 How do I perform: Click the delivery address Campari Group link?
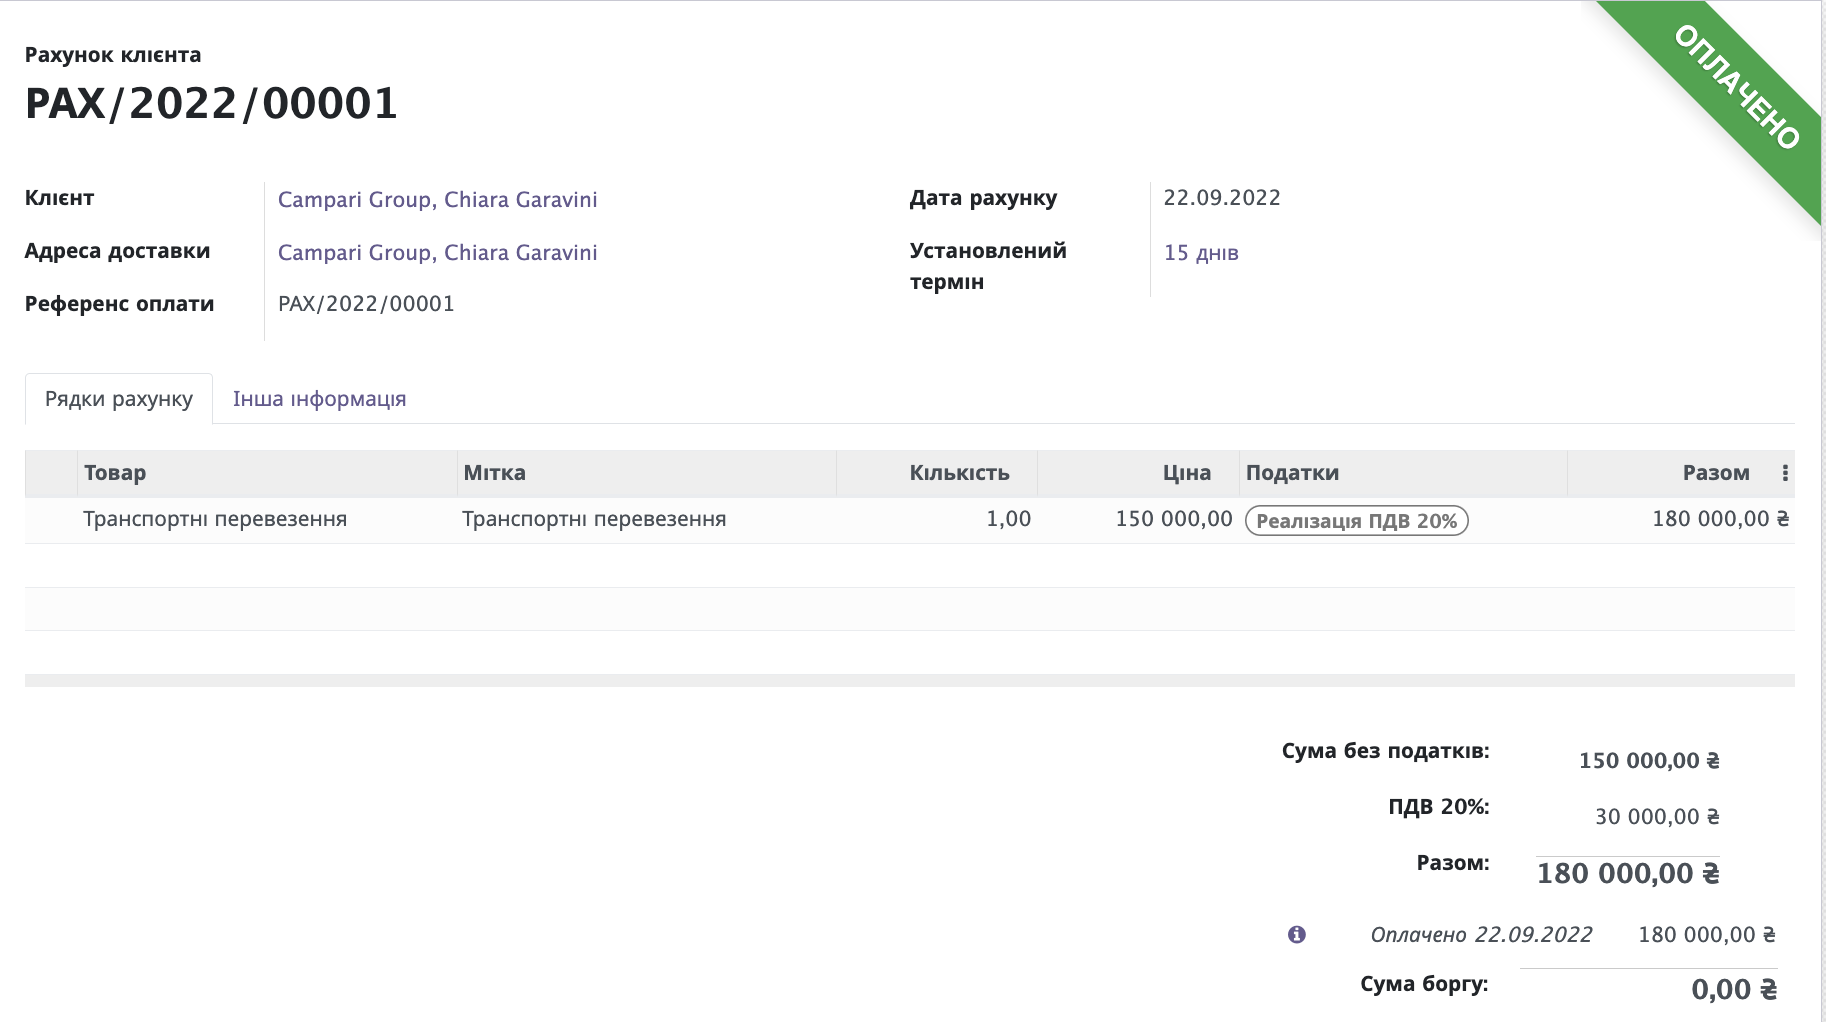[438, 252]
